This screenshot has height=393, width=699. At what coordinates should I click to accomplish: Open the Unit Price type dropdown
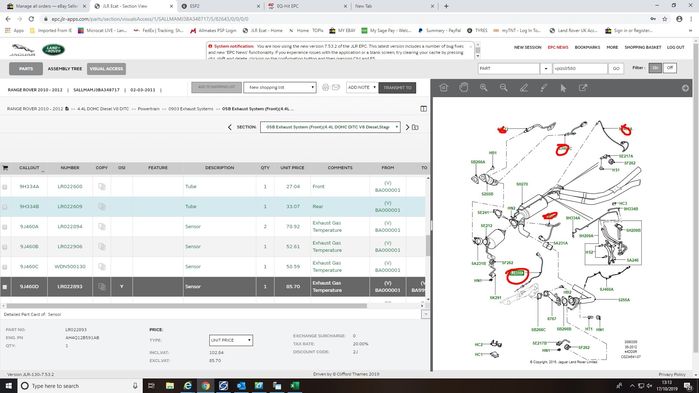point(231,340)
